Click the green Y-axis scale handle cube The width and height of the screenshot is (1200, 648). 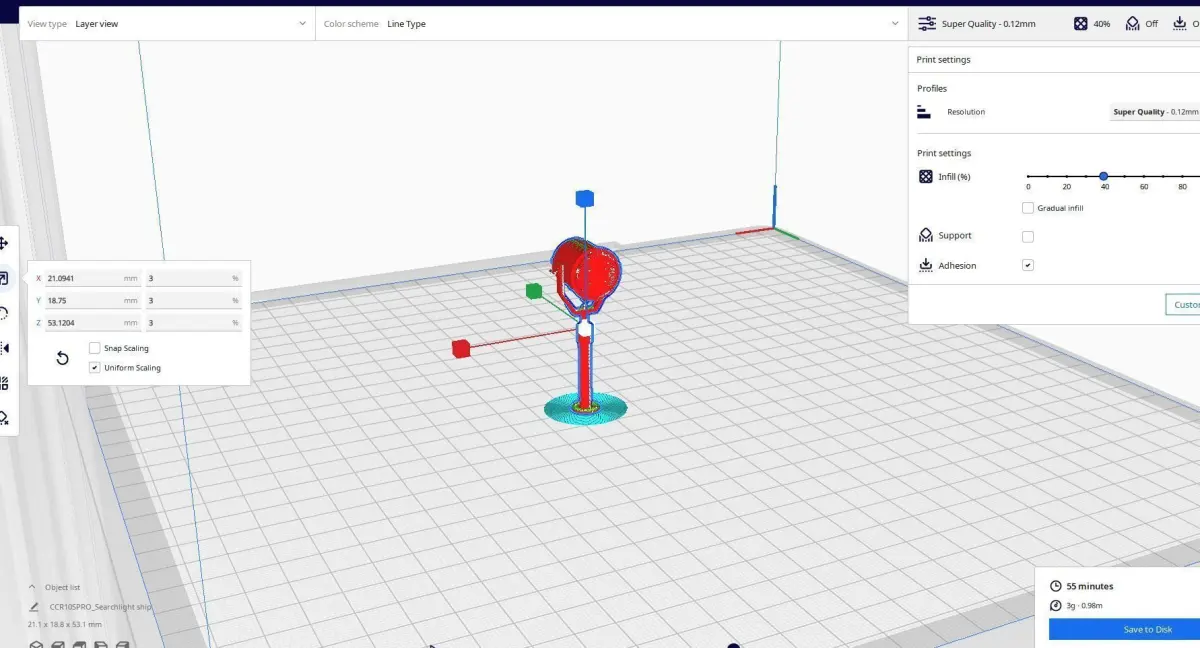[534, 291]
